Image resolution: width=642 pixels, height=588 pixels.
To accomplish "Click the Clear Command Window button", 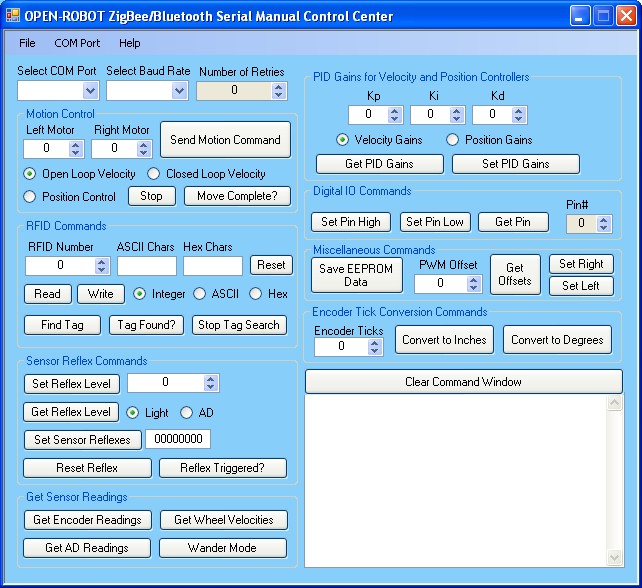I will pyautogui.click(x=463, y=382).
